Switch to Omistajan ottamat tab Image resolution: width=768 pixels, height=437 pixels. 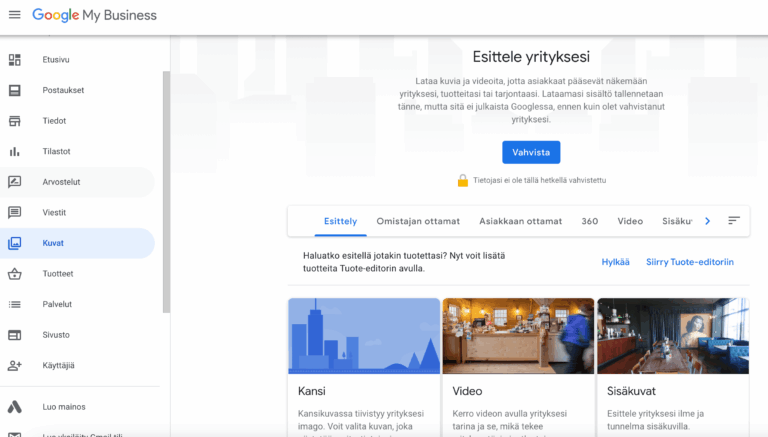click(418, 221)
